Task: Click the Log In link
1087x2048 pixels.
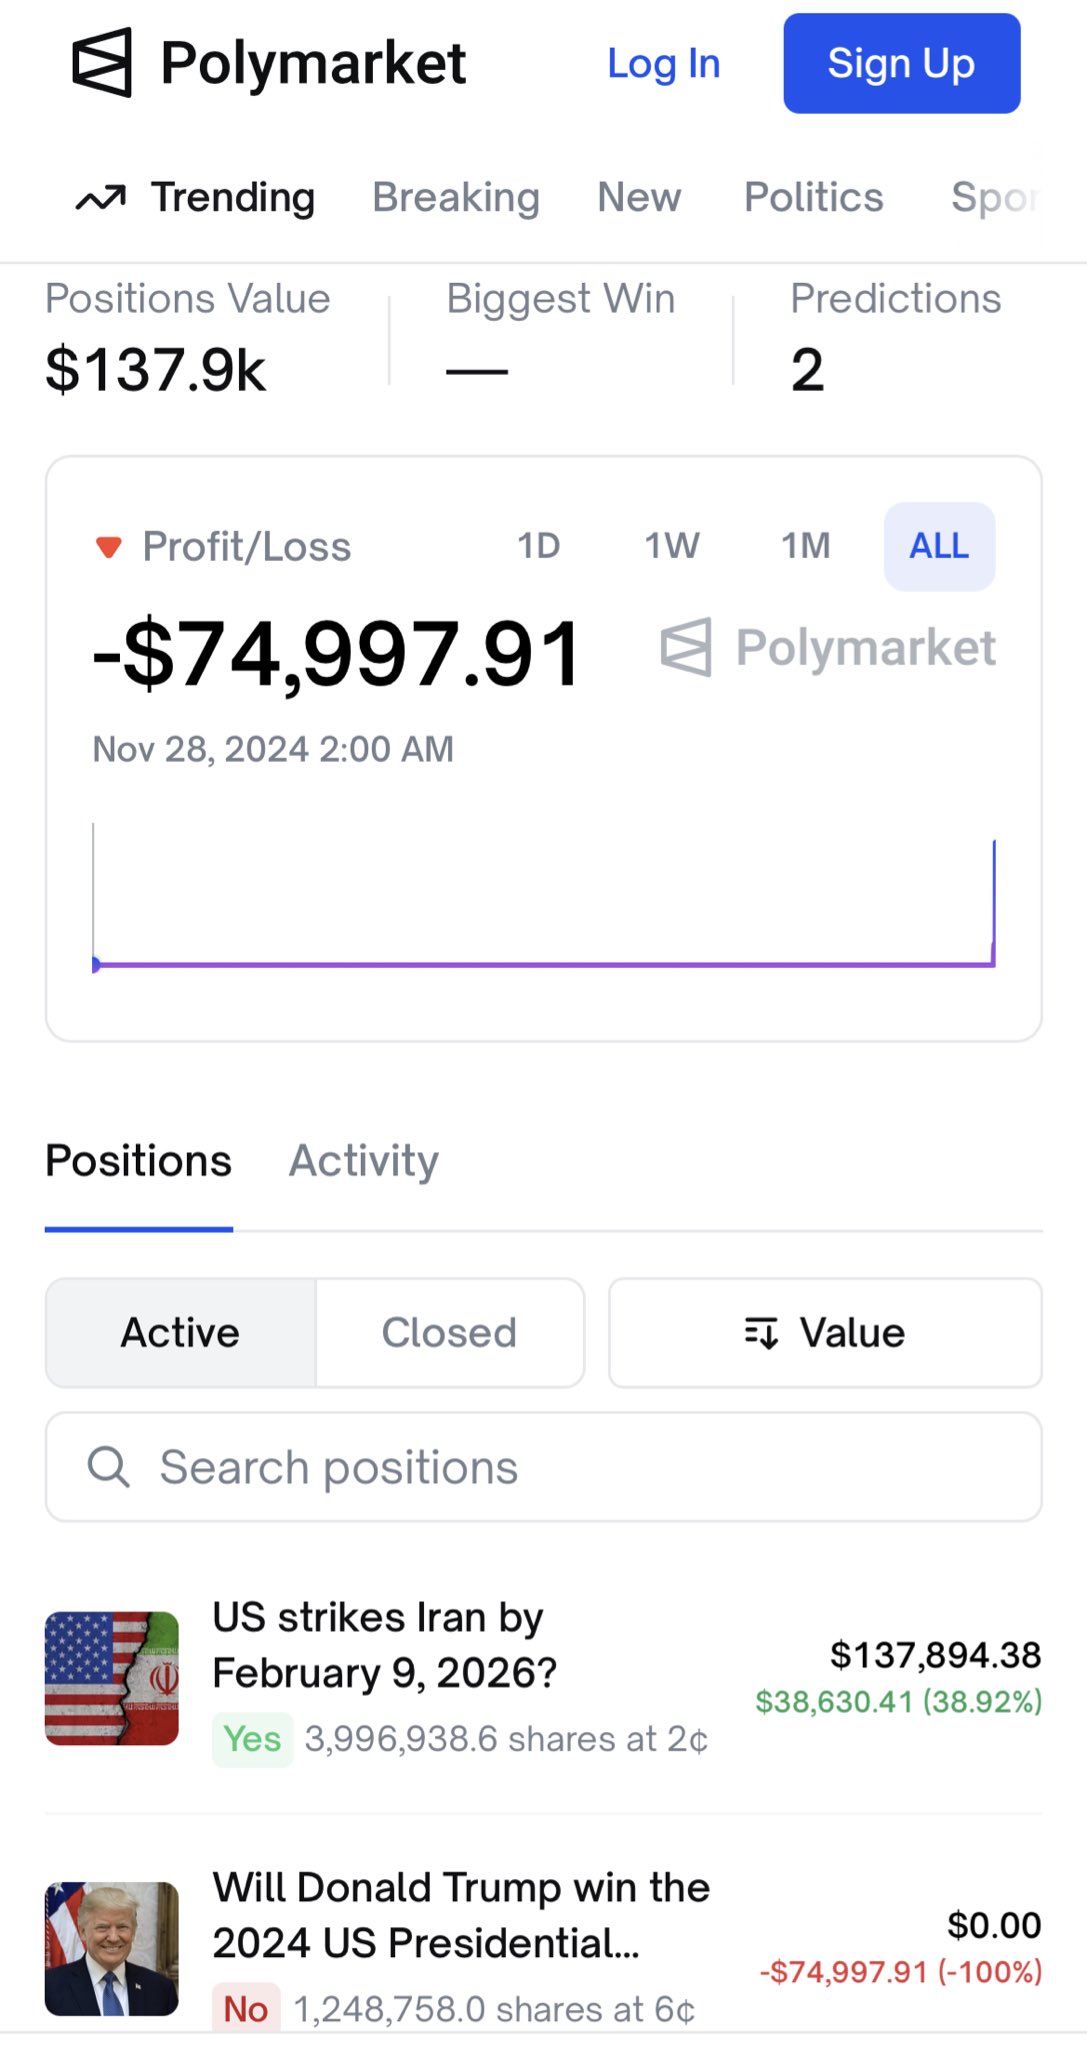Action: point(664,64)
